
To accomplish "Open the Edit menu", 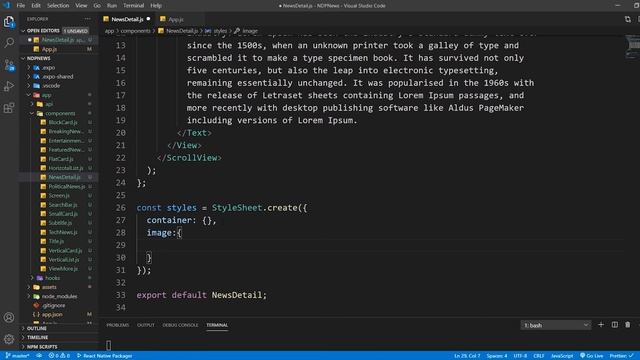I will 36,6.
